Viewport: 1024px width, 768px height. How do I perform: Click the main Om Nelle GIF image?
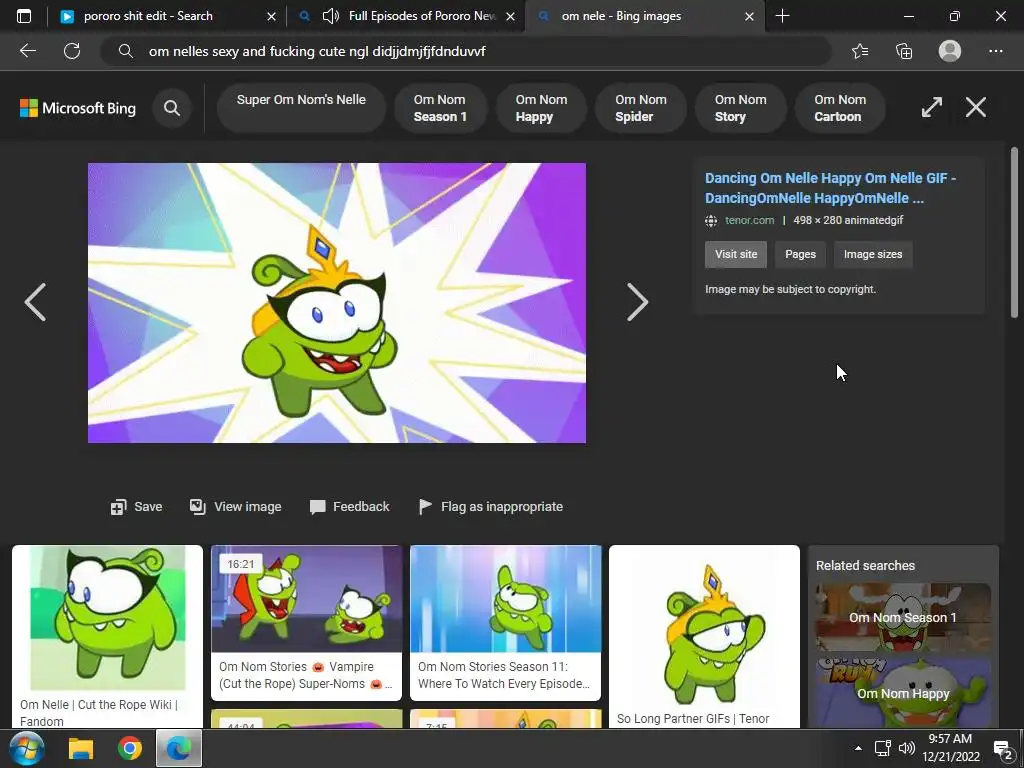click(x=337, y=303)
